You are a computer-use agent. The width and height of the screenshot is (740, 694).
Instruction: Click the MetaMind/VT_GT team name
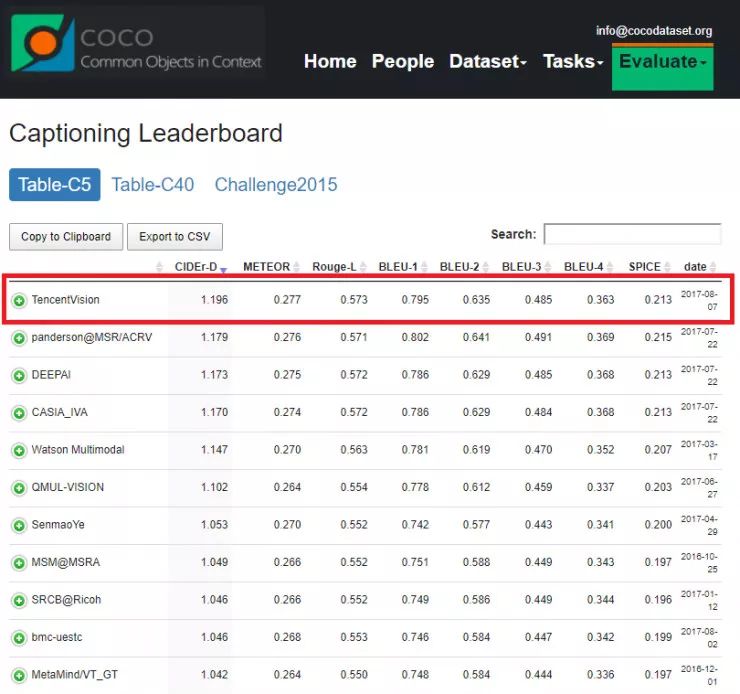tap(75, 675)
